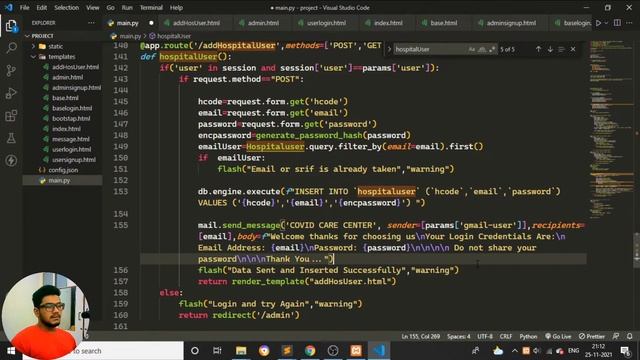Toggle Match Case in find widget
Image resolution: width=640 pixels, height=360 pixels.
[x=471, y=49]
